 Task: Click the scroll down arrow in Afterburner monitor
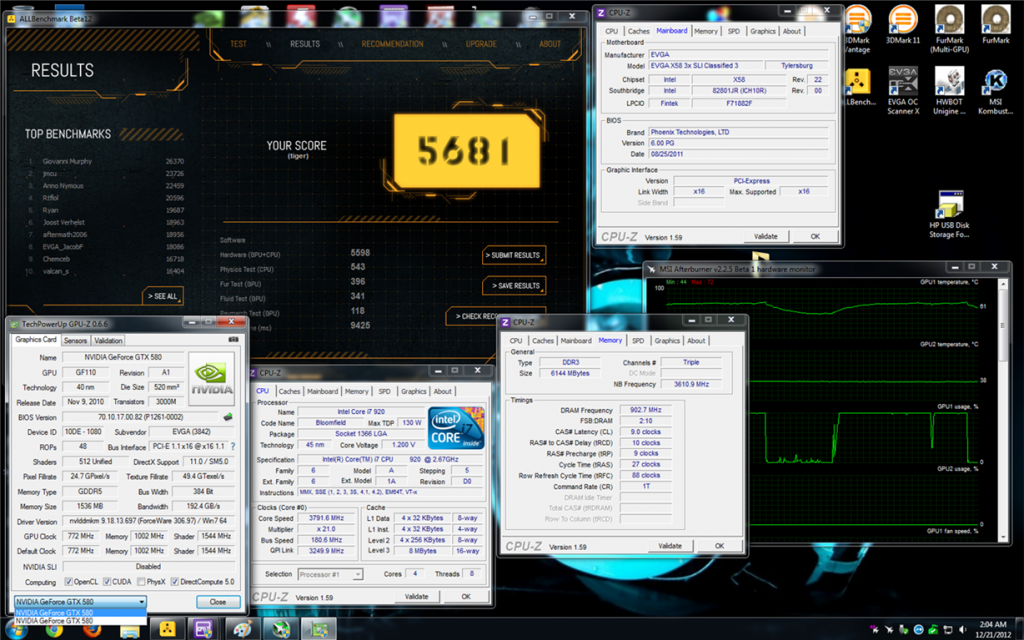pos(1004,537)
